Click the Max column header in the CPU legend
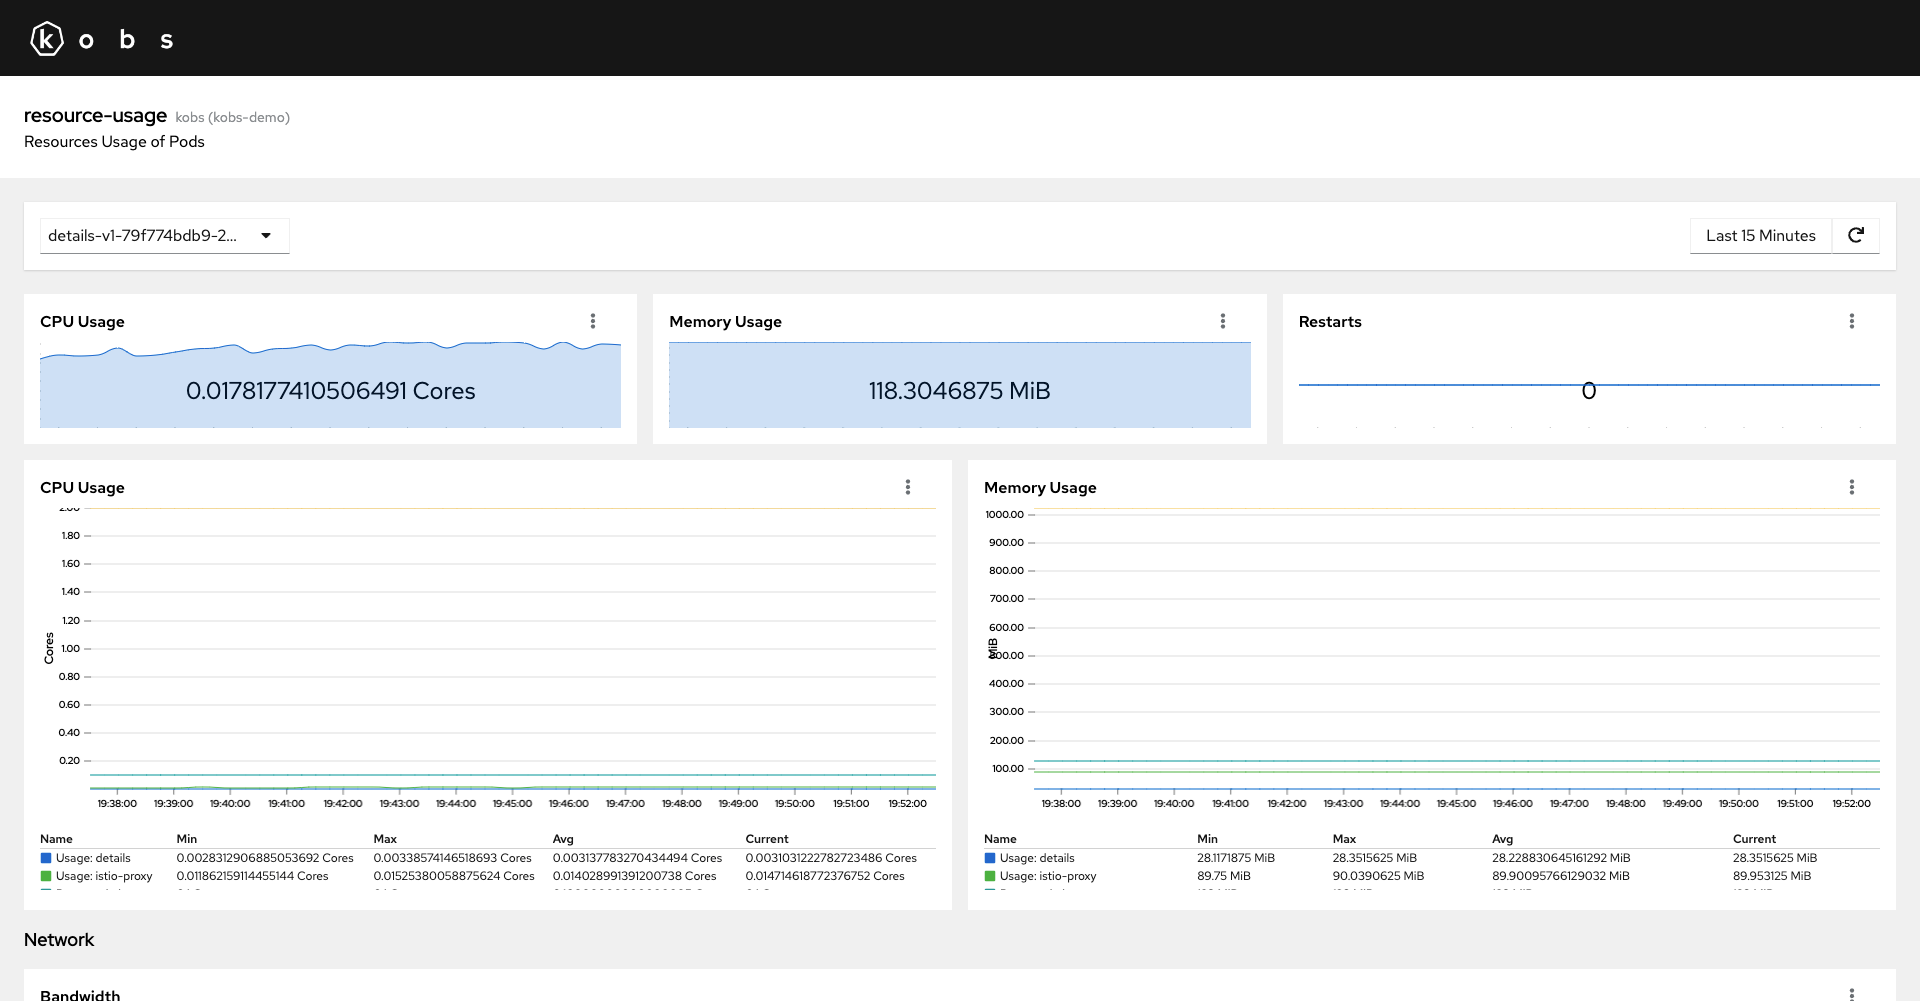This screenshot has height=1001, width=1920. [385, 839]
